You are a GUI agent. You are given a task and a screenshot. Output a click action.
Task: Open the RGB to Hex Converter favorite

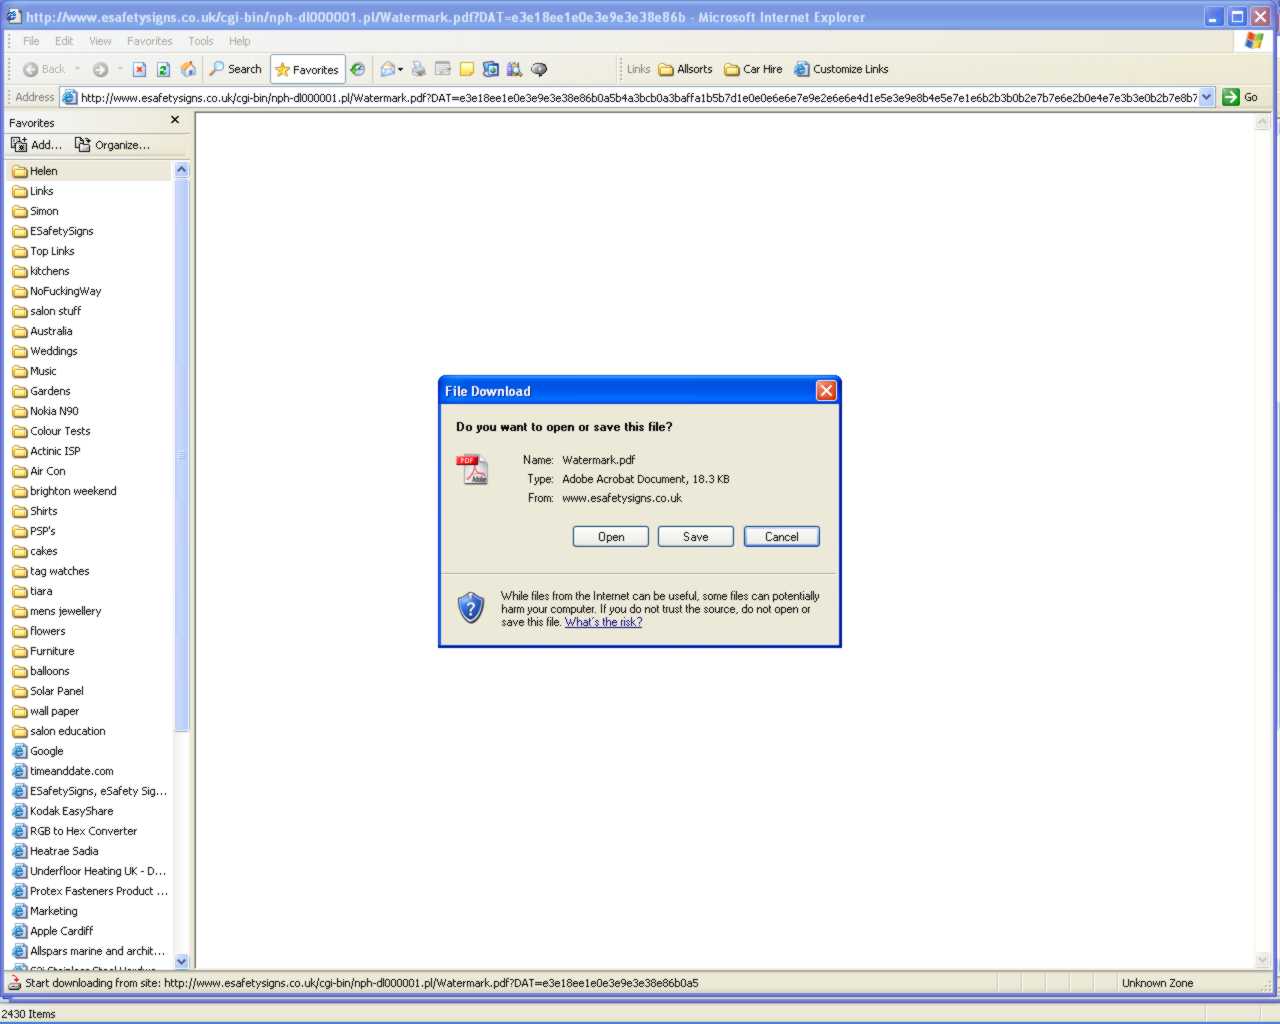(x=83, y=831)
